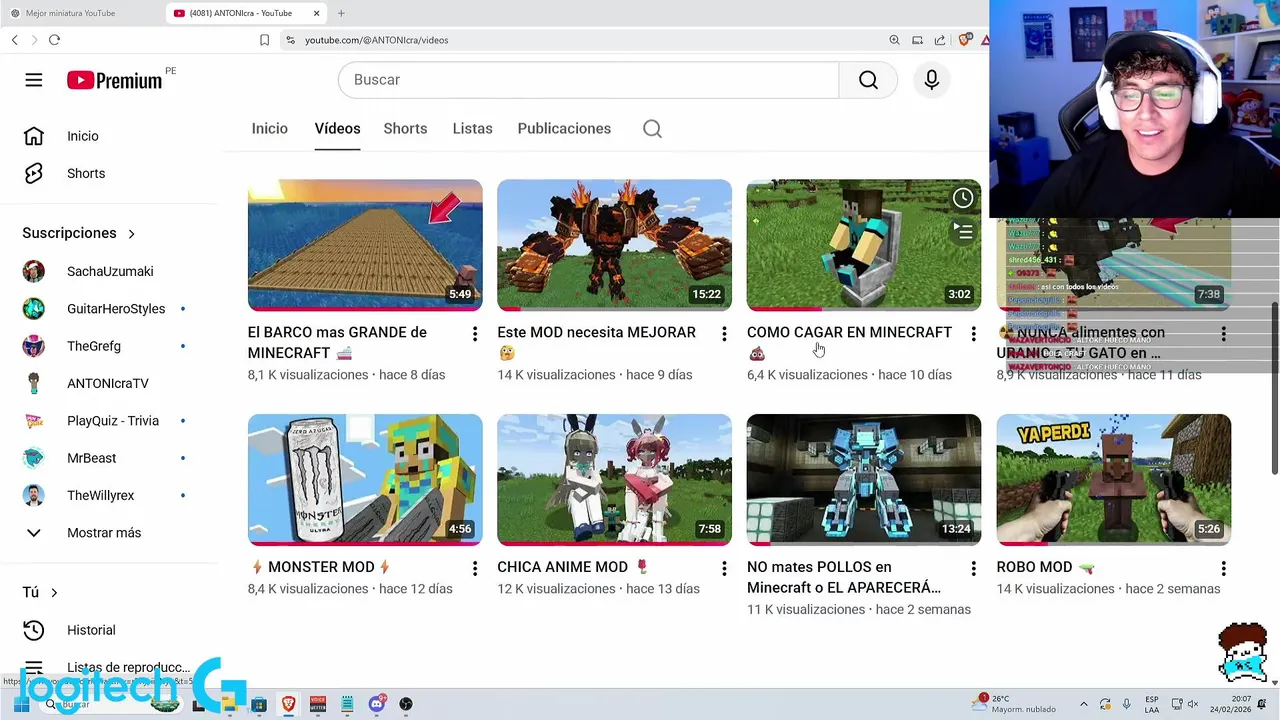This screenshot has height=720, width=1280.
Task: Expand the Suscripciones section
Action: tap(79, 233)
